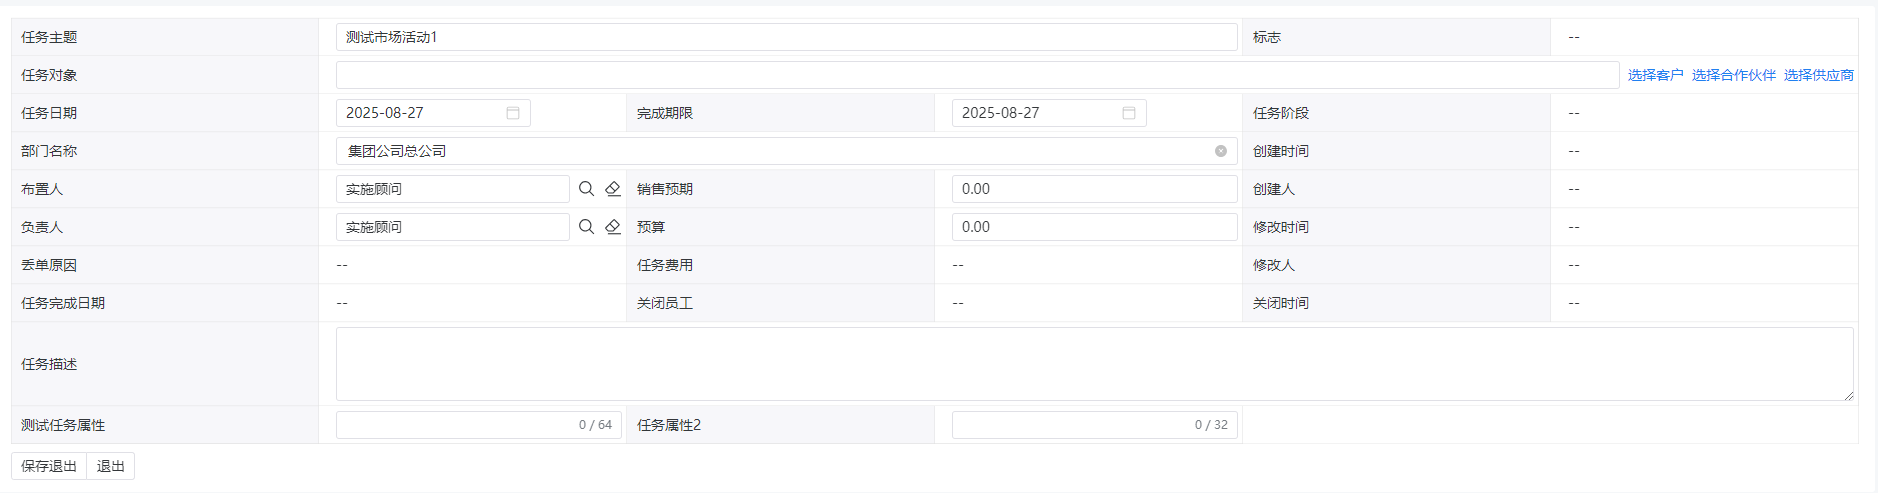Focus the 任务主题 input field
The height and width of the screenshot is (493, 1878).
point(786,37)
